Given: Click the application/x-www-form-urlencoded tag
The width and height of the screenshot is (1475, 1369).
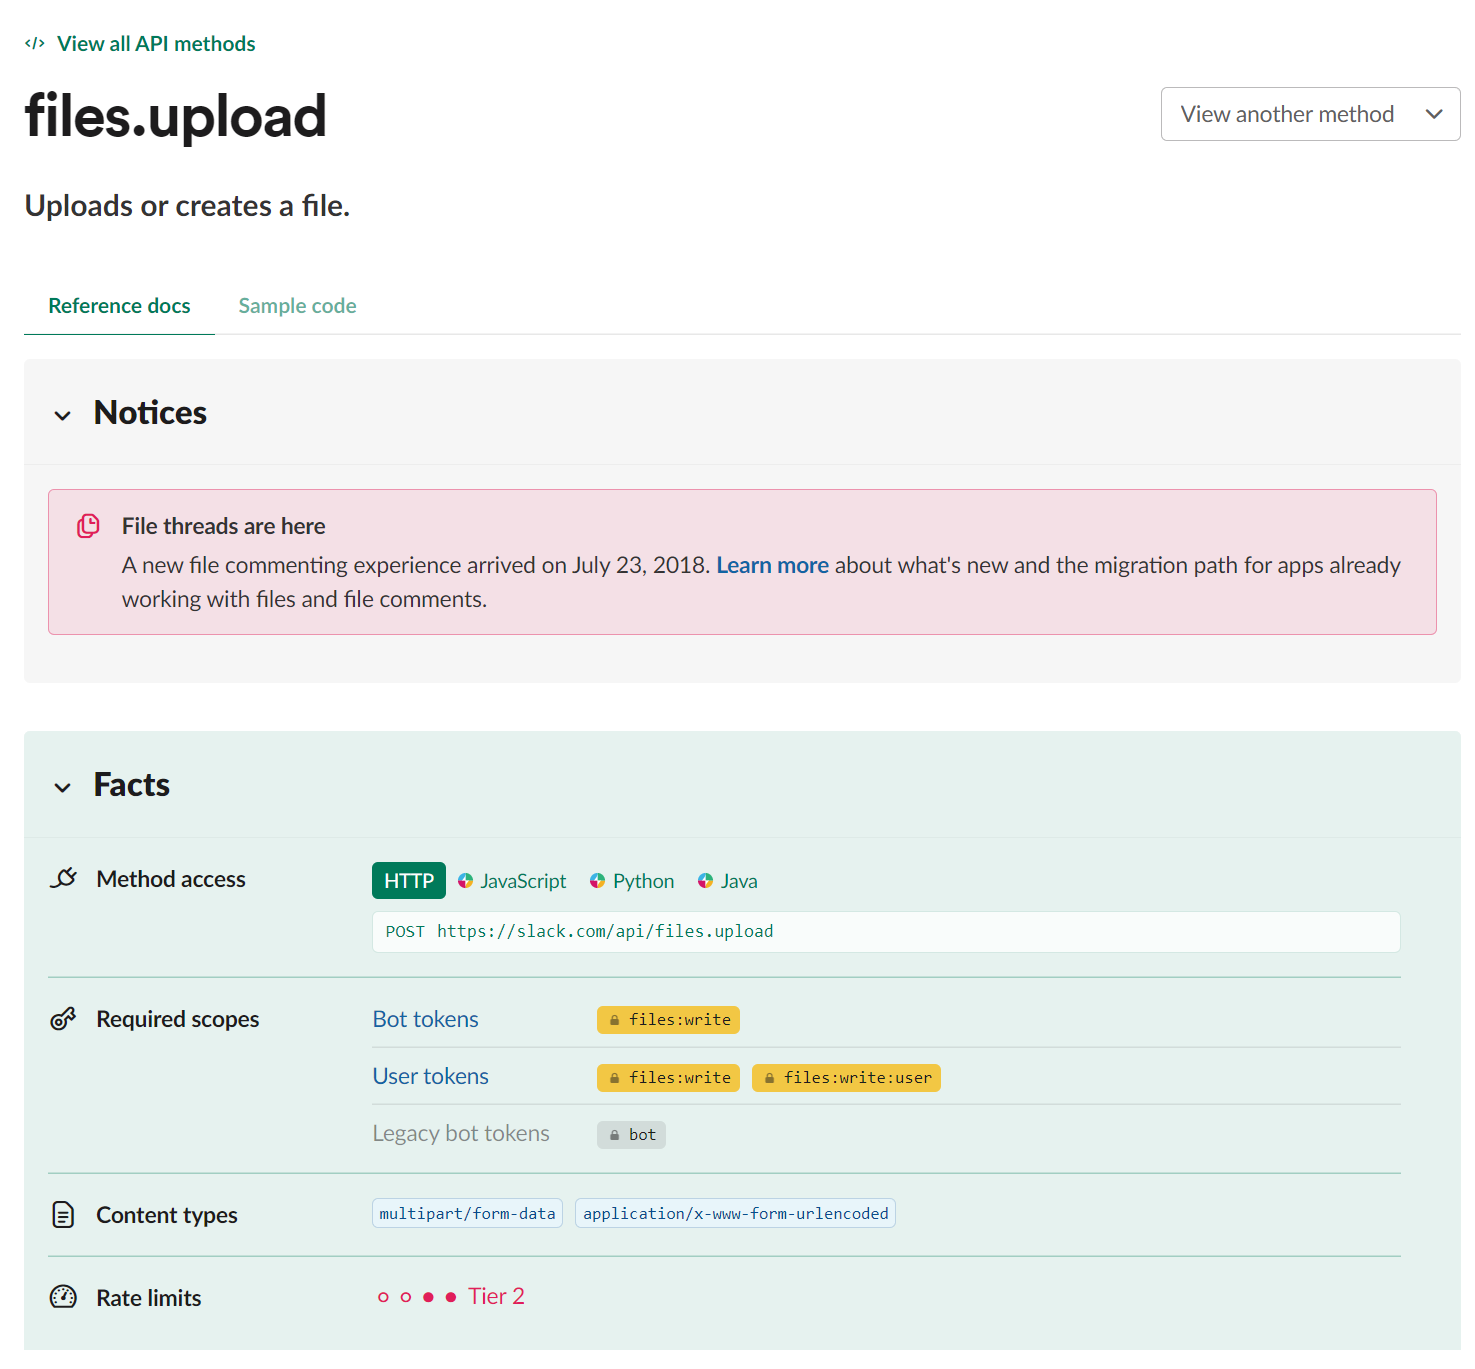Looking at the screenshot, I should pyautogui.click(x=735, y=1213).
